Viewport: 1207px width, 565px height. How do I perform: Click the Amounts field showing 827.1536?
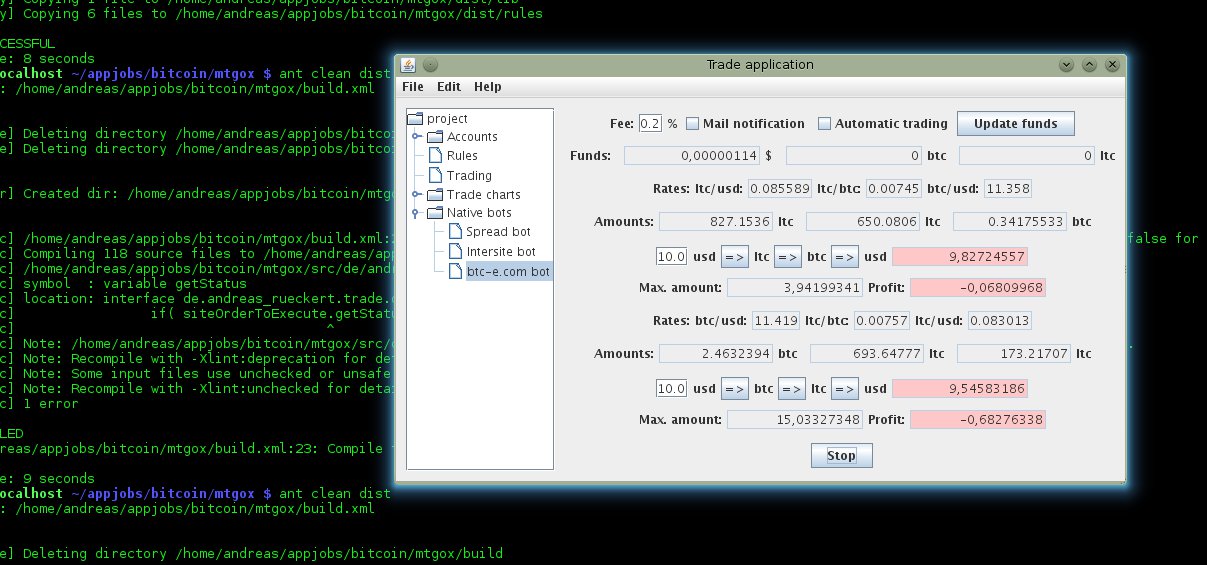tap(714, 221)
